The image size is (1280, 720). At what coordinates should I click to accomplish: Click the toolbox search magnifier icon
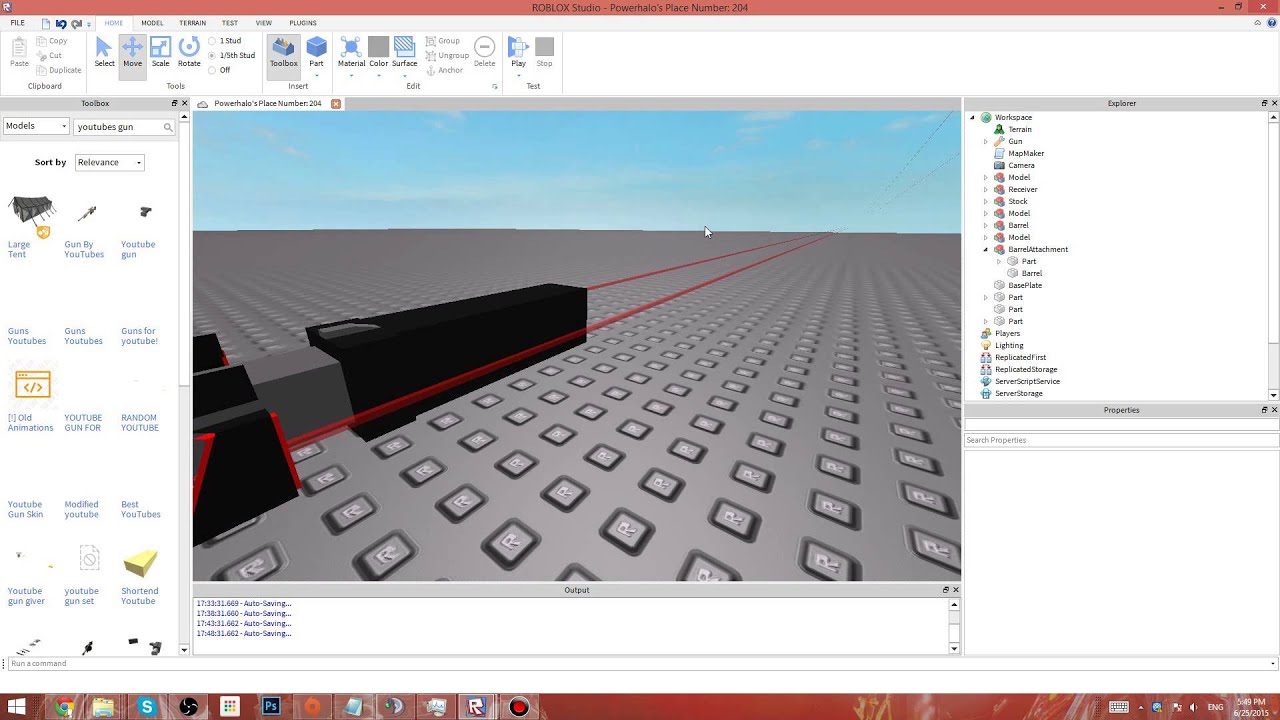coord(168,127)
